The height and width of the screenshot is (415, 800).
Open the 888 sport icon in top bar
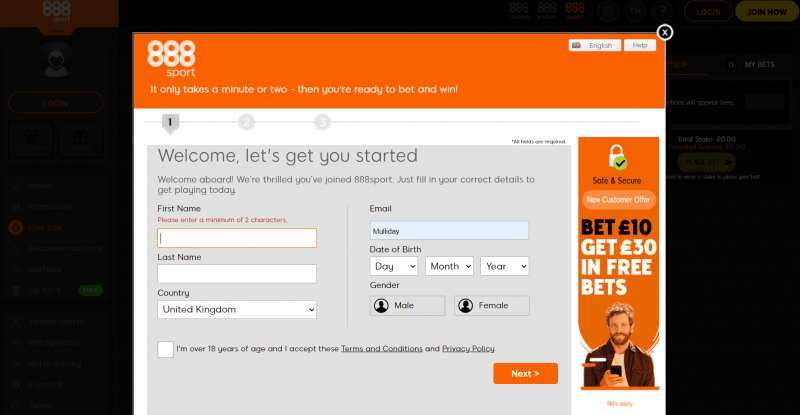[574, 11]
